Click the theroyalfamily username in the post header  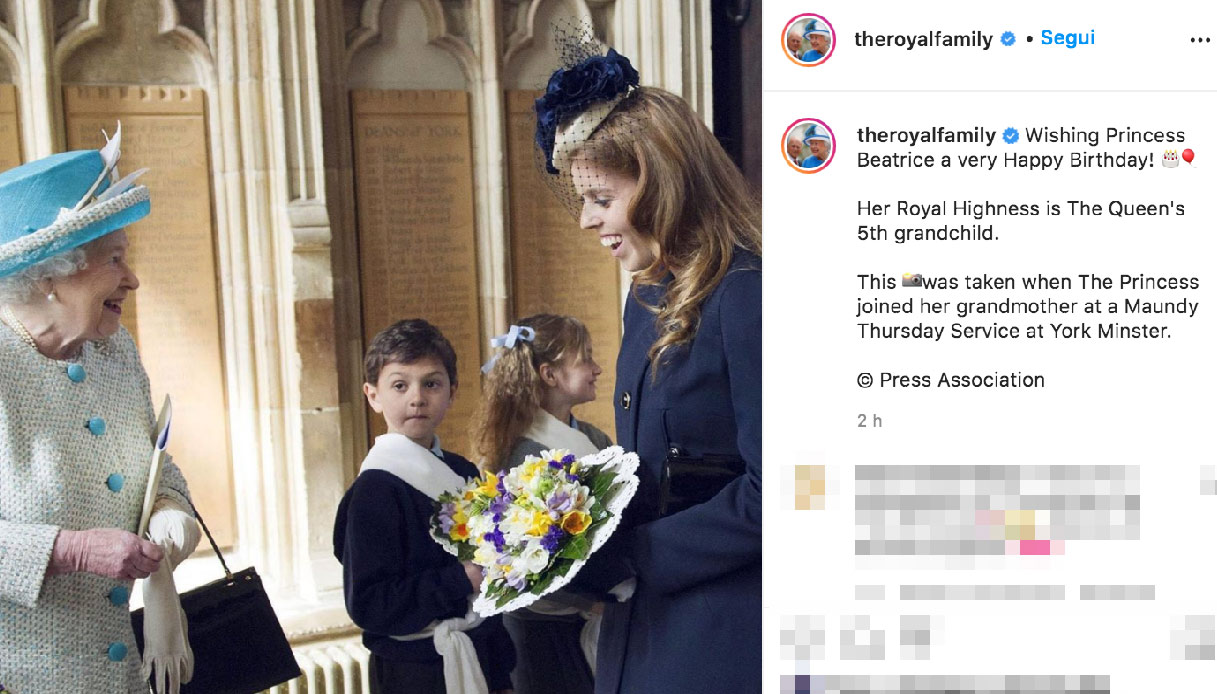click(x=923, y=39)
